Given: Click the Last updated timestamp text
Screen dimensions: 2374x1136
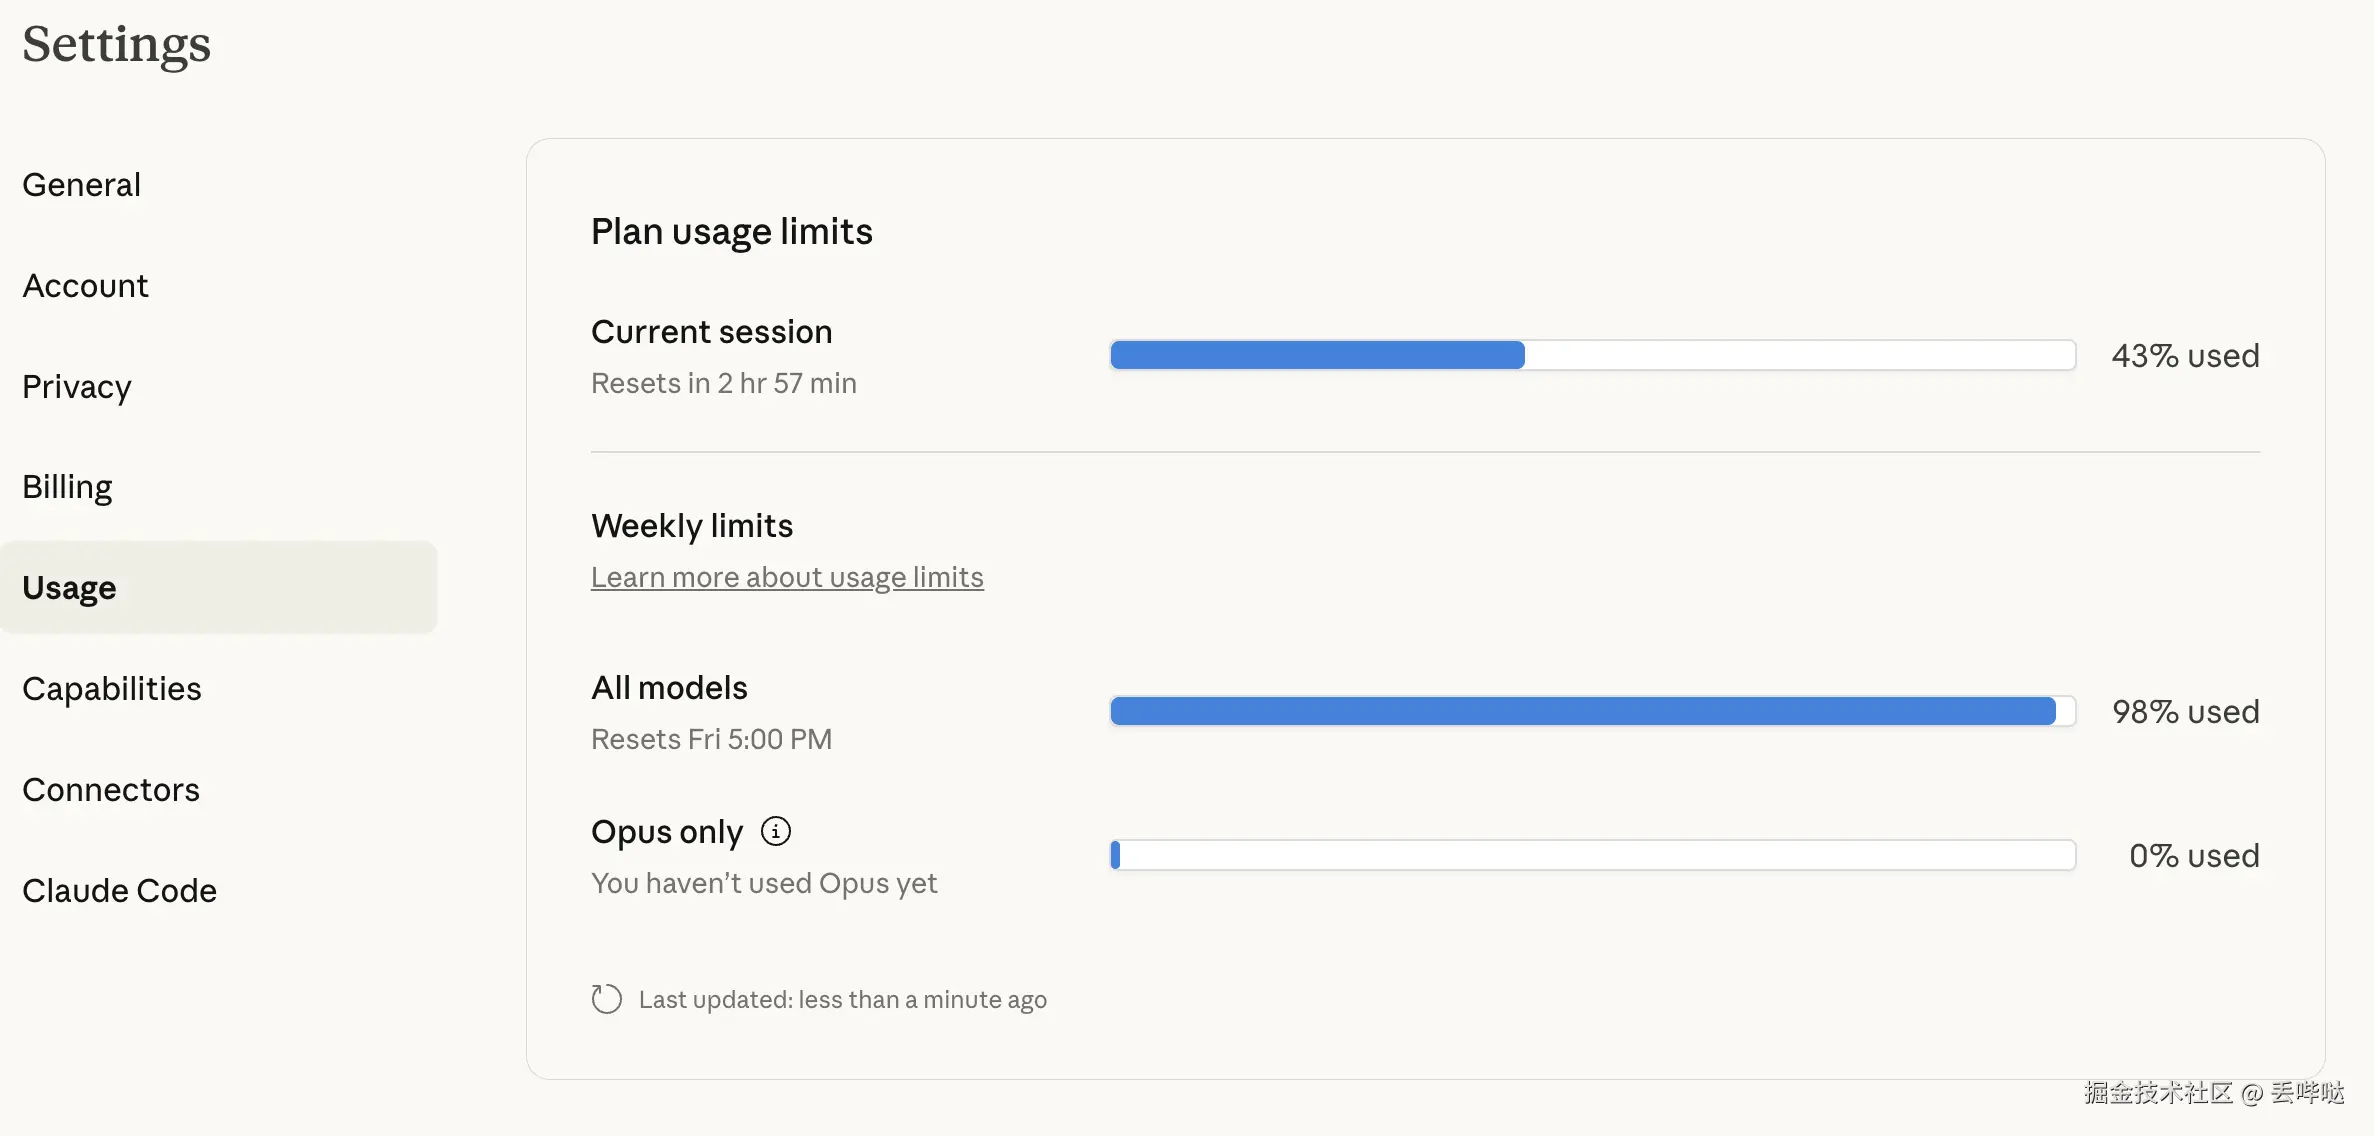Looking at the screenshot, I should point(842,999).
